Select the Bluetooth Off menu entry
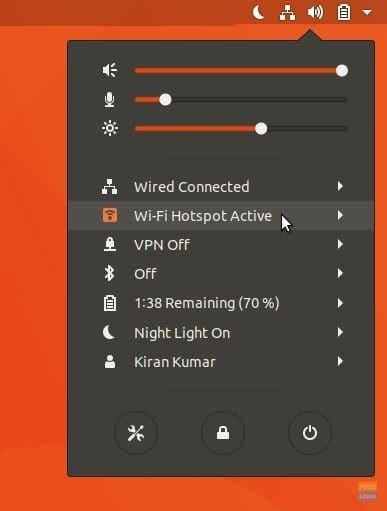Image resolution: width=387 pixels, height=511 pixels. click(221, 274)
